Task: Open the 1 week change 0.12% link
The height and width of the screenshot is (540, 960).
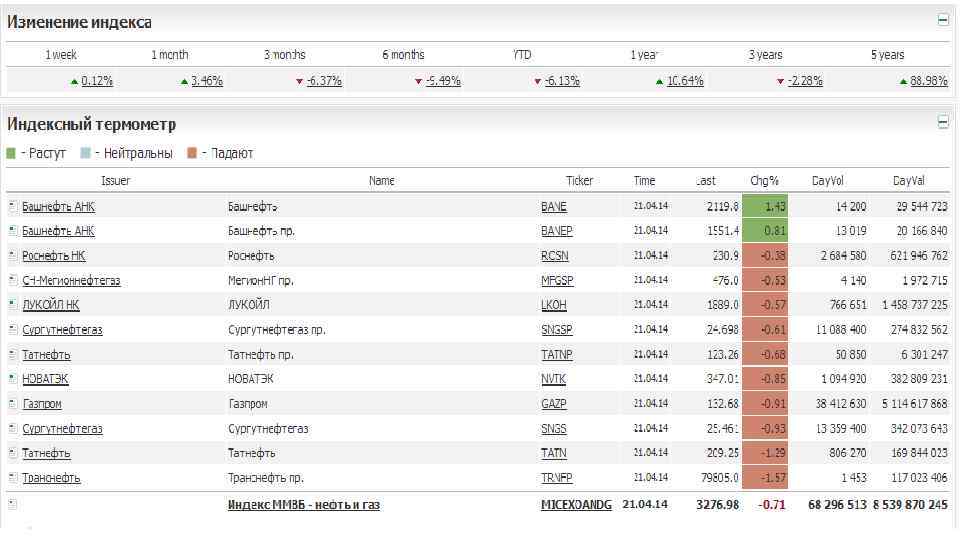Action: click(97, 81)
